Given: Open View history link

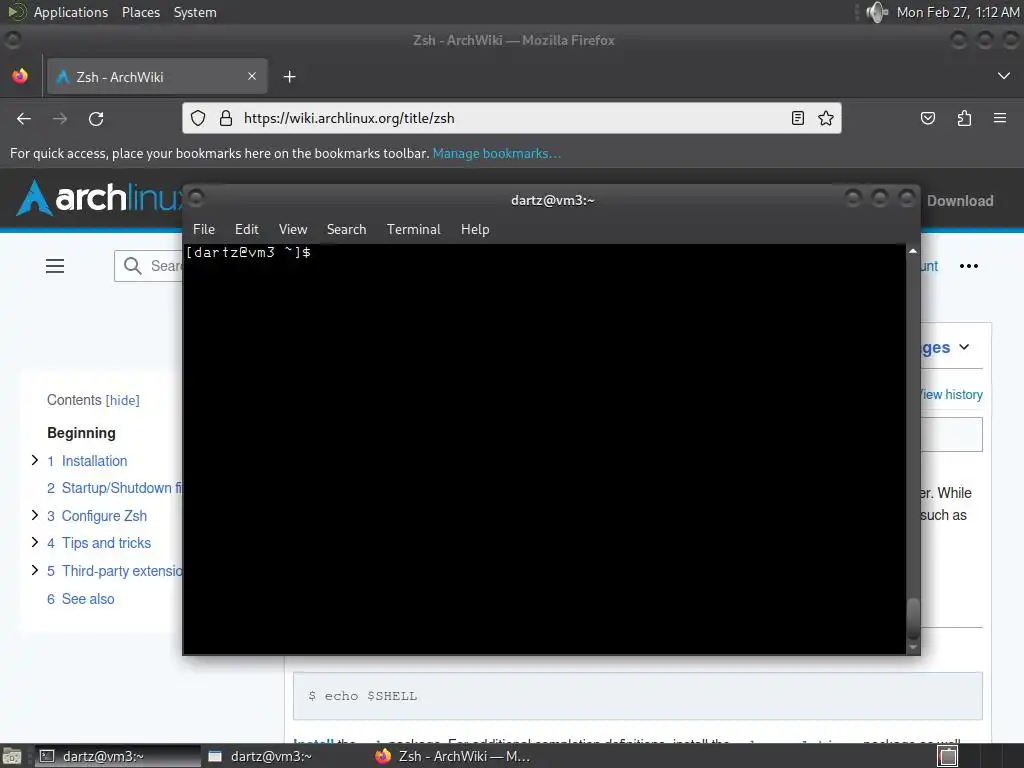Looking at the screenshot, I should coord(952,394).
